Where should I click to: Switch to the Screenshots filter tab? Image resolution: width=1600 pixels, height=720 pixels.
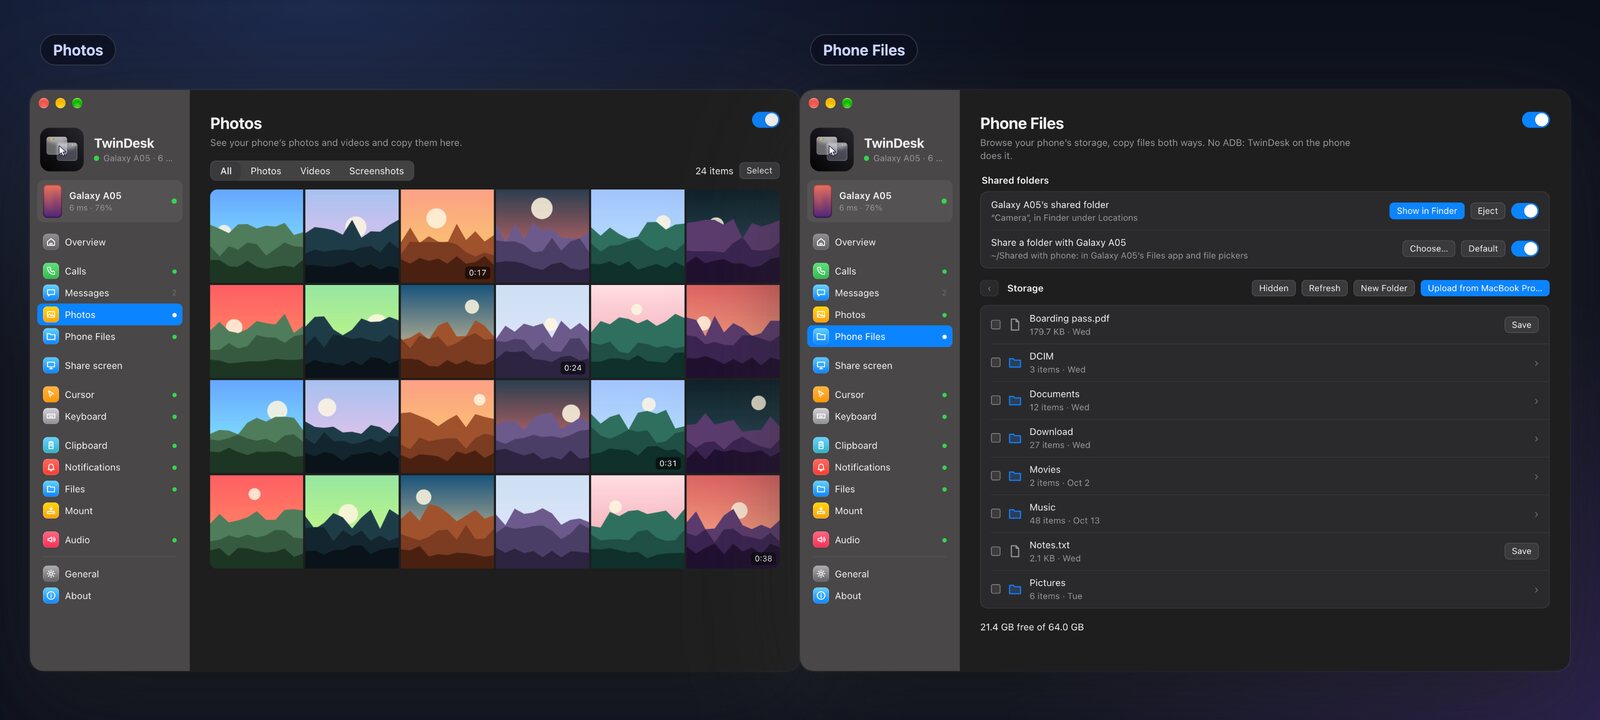tap(376, 171)
